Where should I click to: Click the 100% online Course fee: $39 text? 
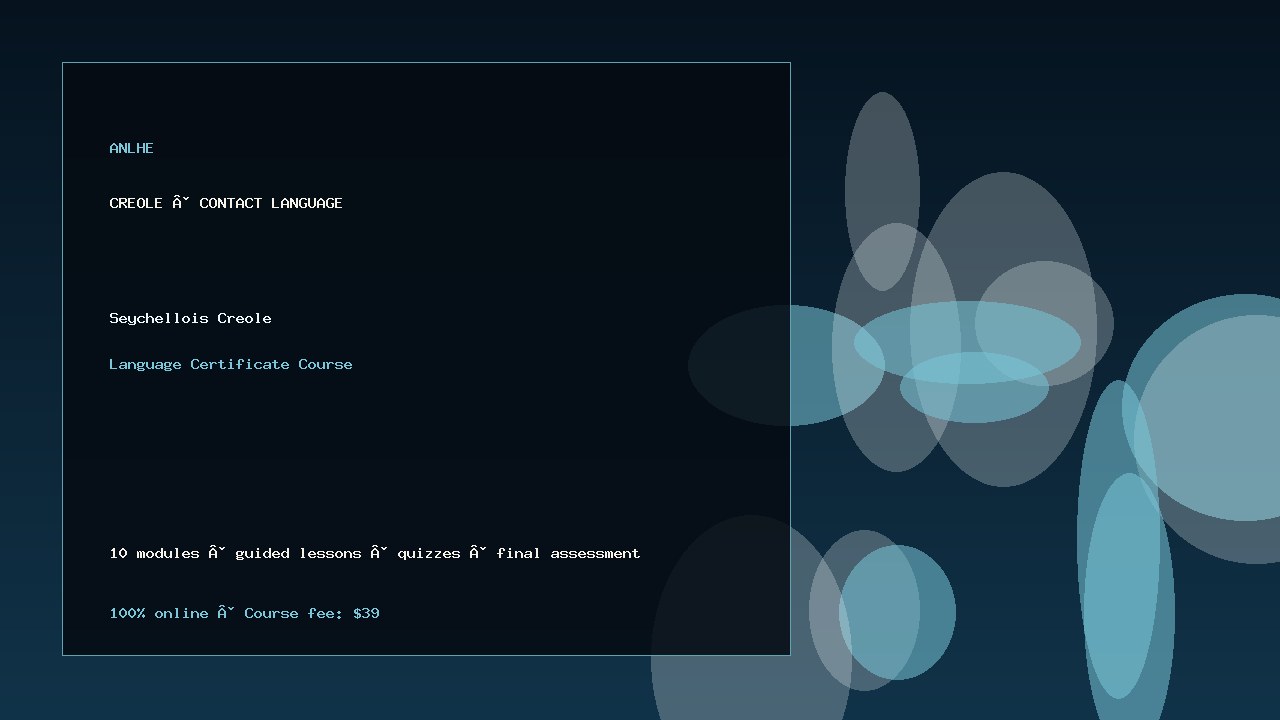pyautogui.click(x=244, y=613)
